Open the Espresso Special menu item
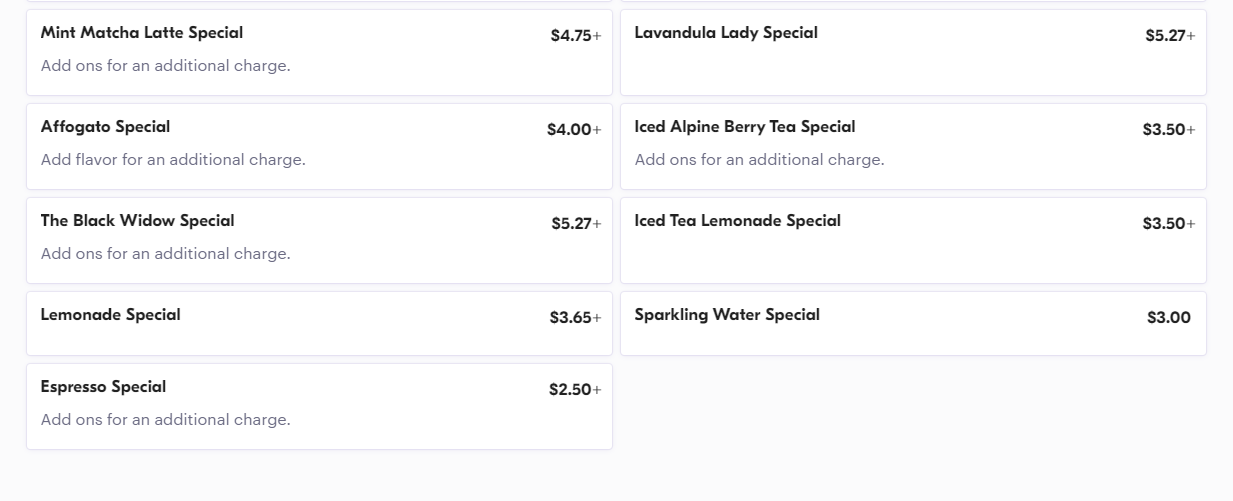 click(x=103, y=387)
